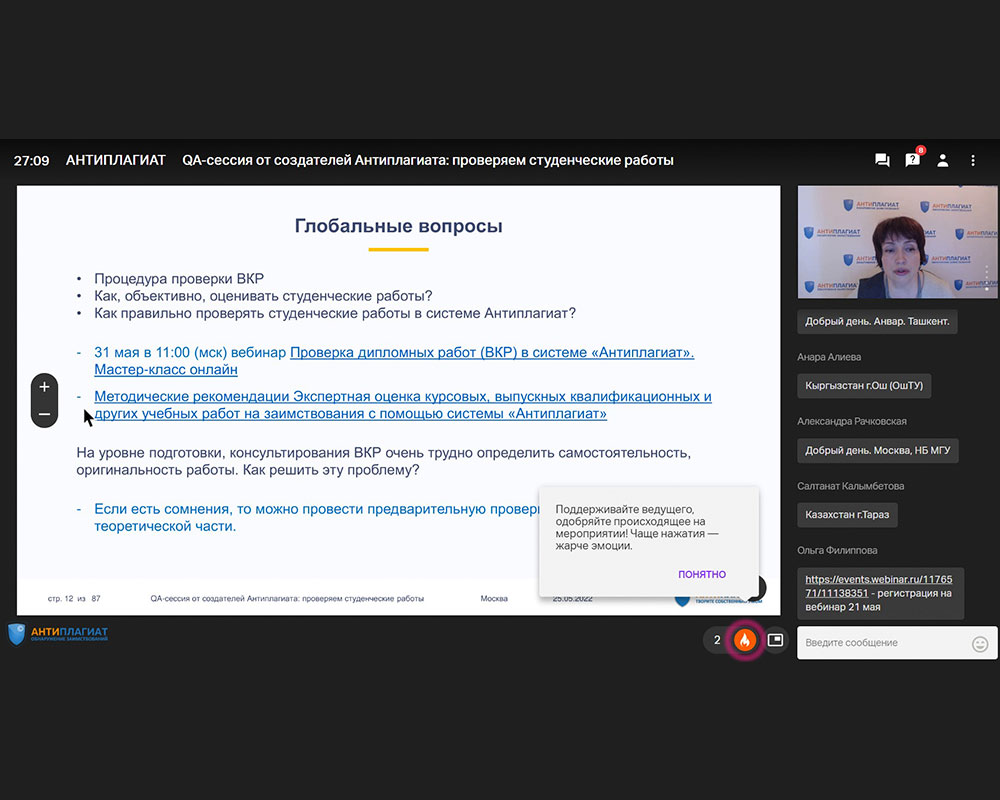
Task: Click the bullet 'Как, объективно, оценивать студенческие работы?'
Action: pyautogui.click(x=263, y=296)
